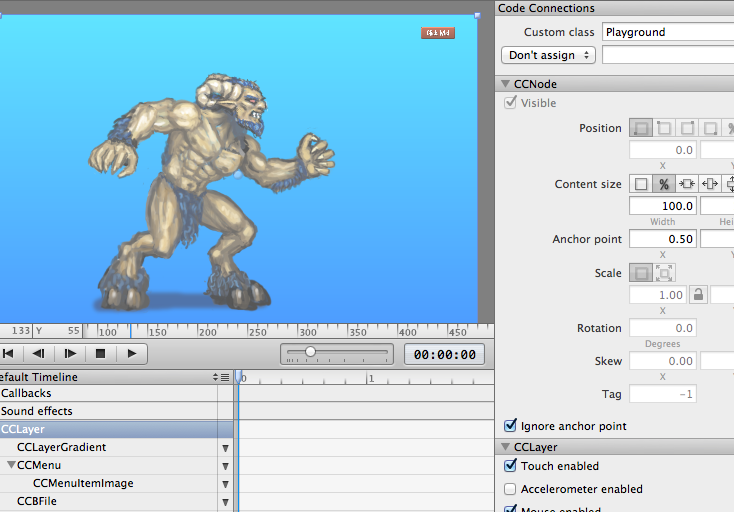Viewport: 734px width, 512px height.
Task: Click the Anchor point X field
Action: pos(663,239)
